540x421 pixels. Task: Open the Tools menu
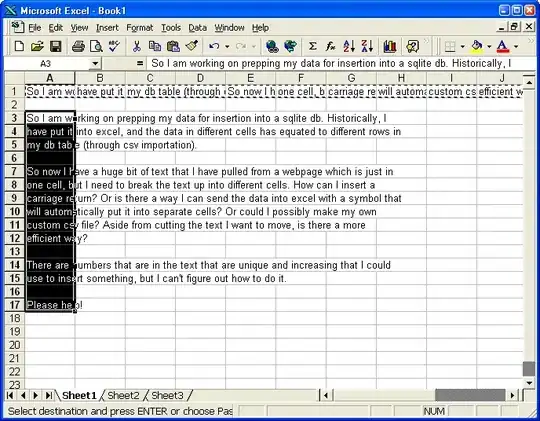tap(171, 28)
